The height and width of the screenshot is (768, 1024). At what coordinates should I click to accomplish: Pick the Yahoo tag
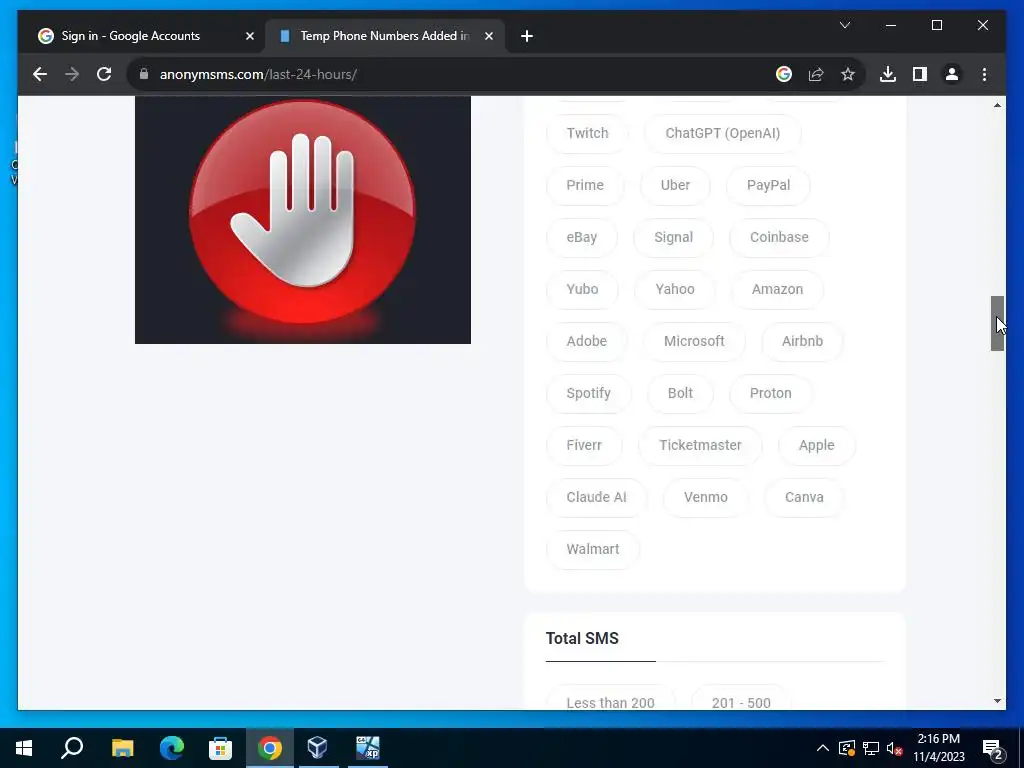[675, 289]
